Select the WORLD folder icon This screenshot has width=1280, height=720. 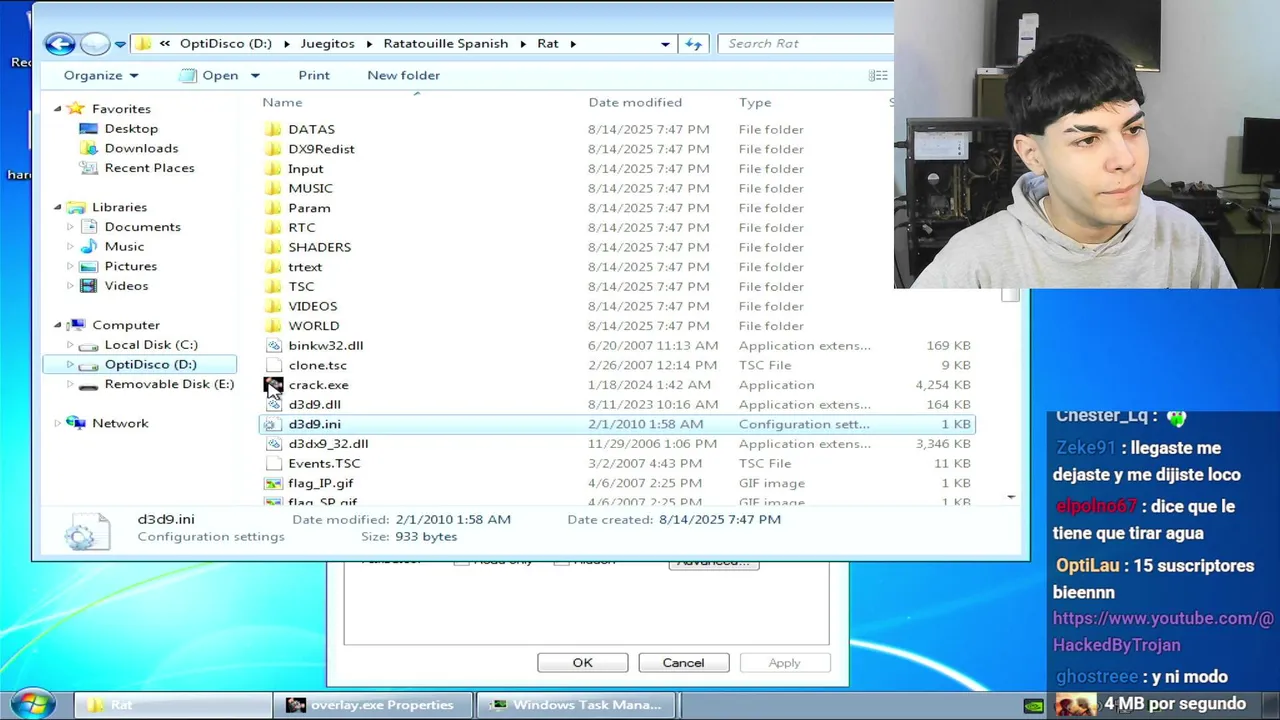tap(274, 326)
